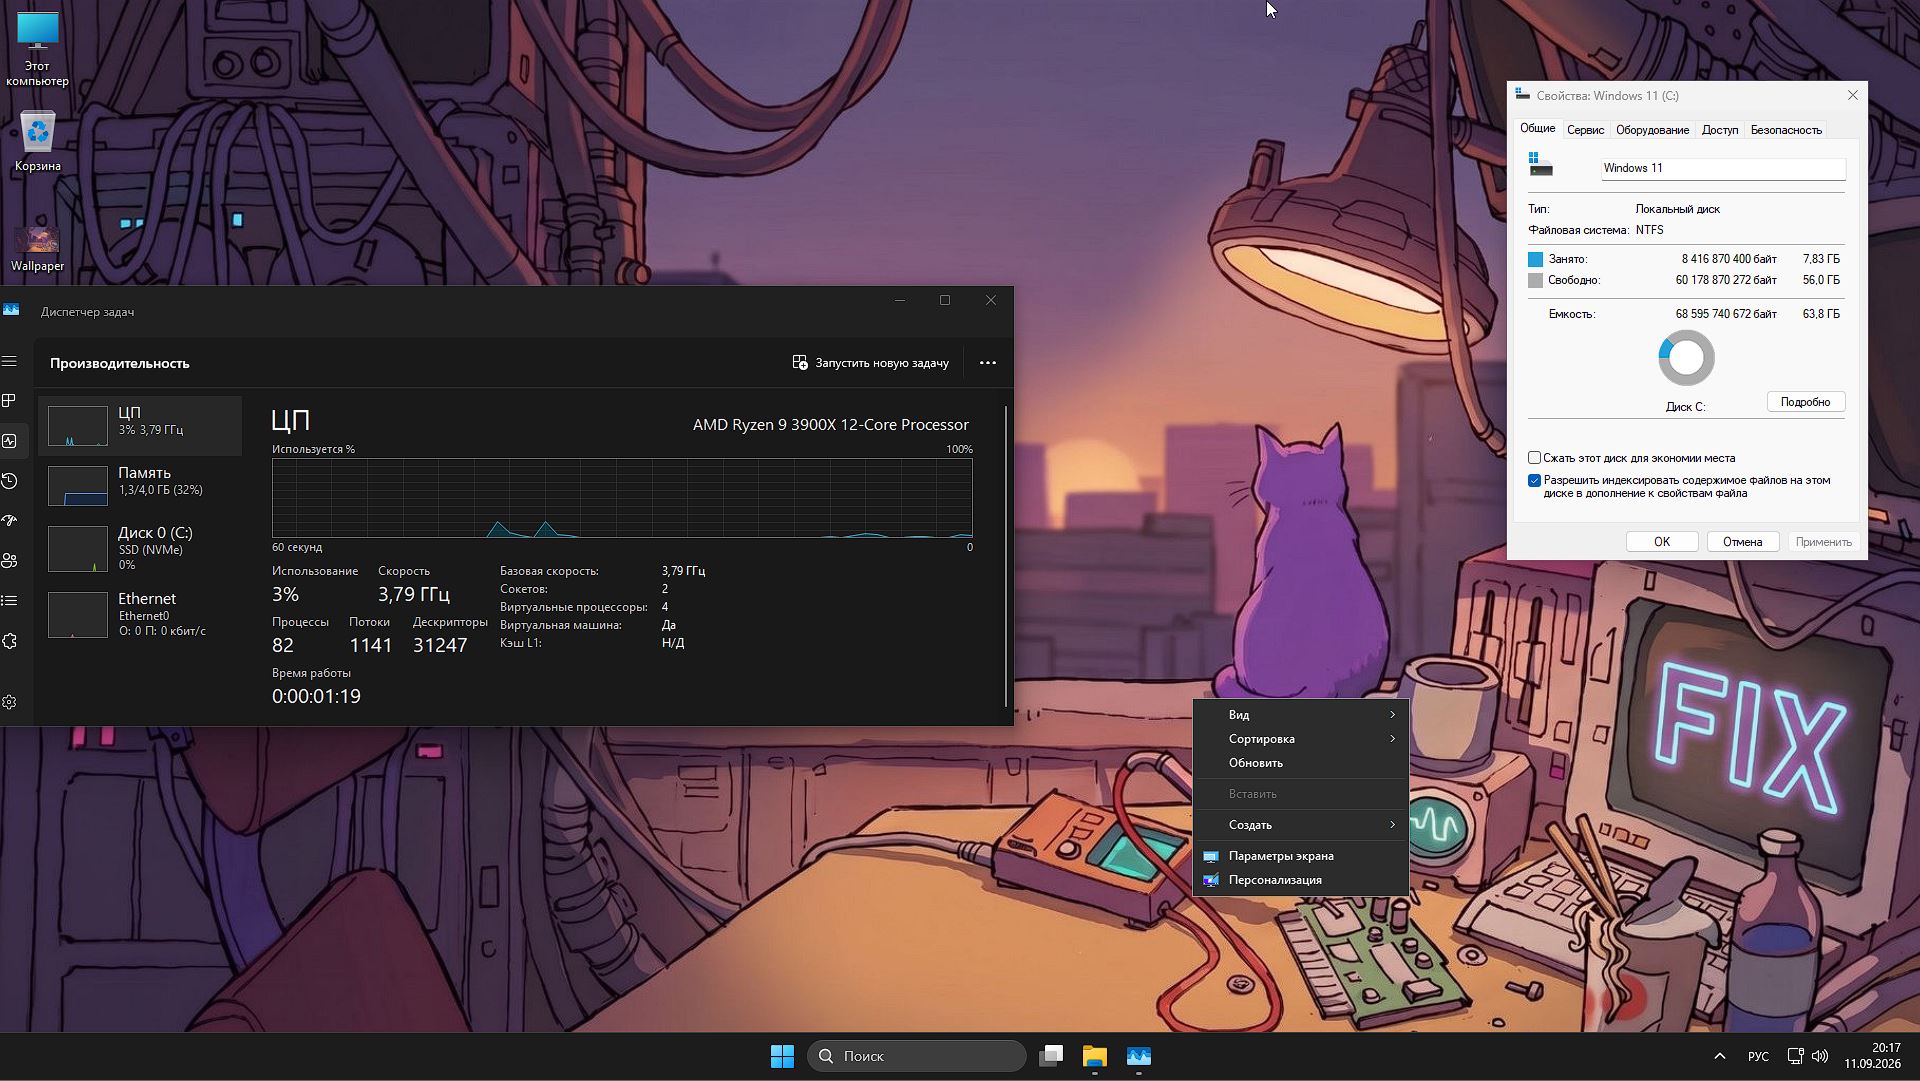The height and width of the screenshot is (1081, 1920).
Task: Click the Подробно button
Action: [1805, 402]
